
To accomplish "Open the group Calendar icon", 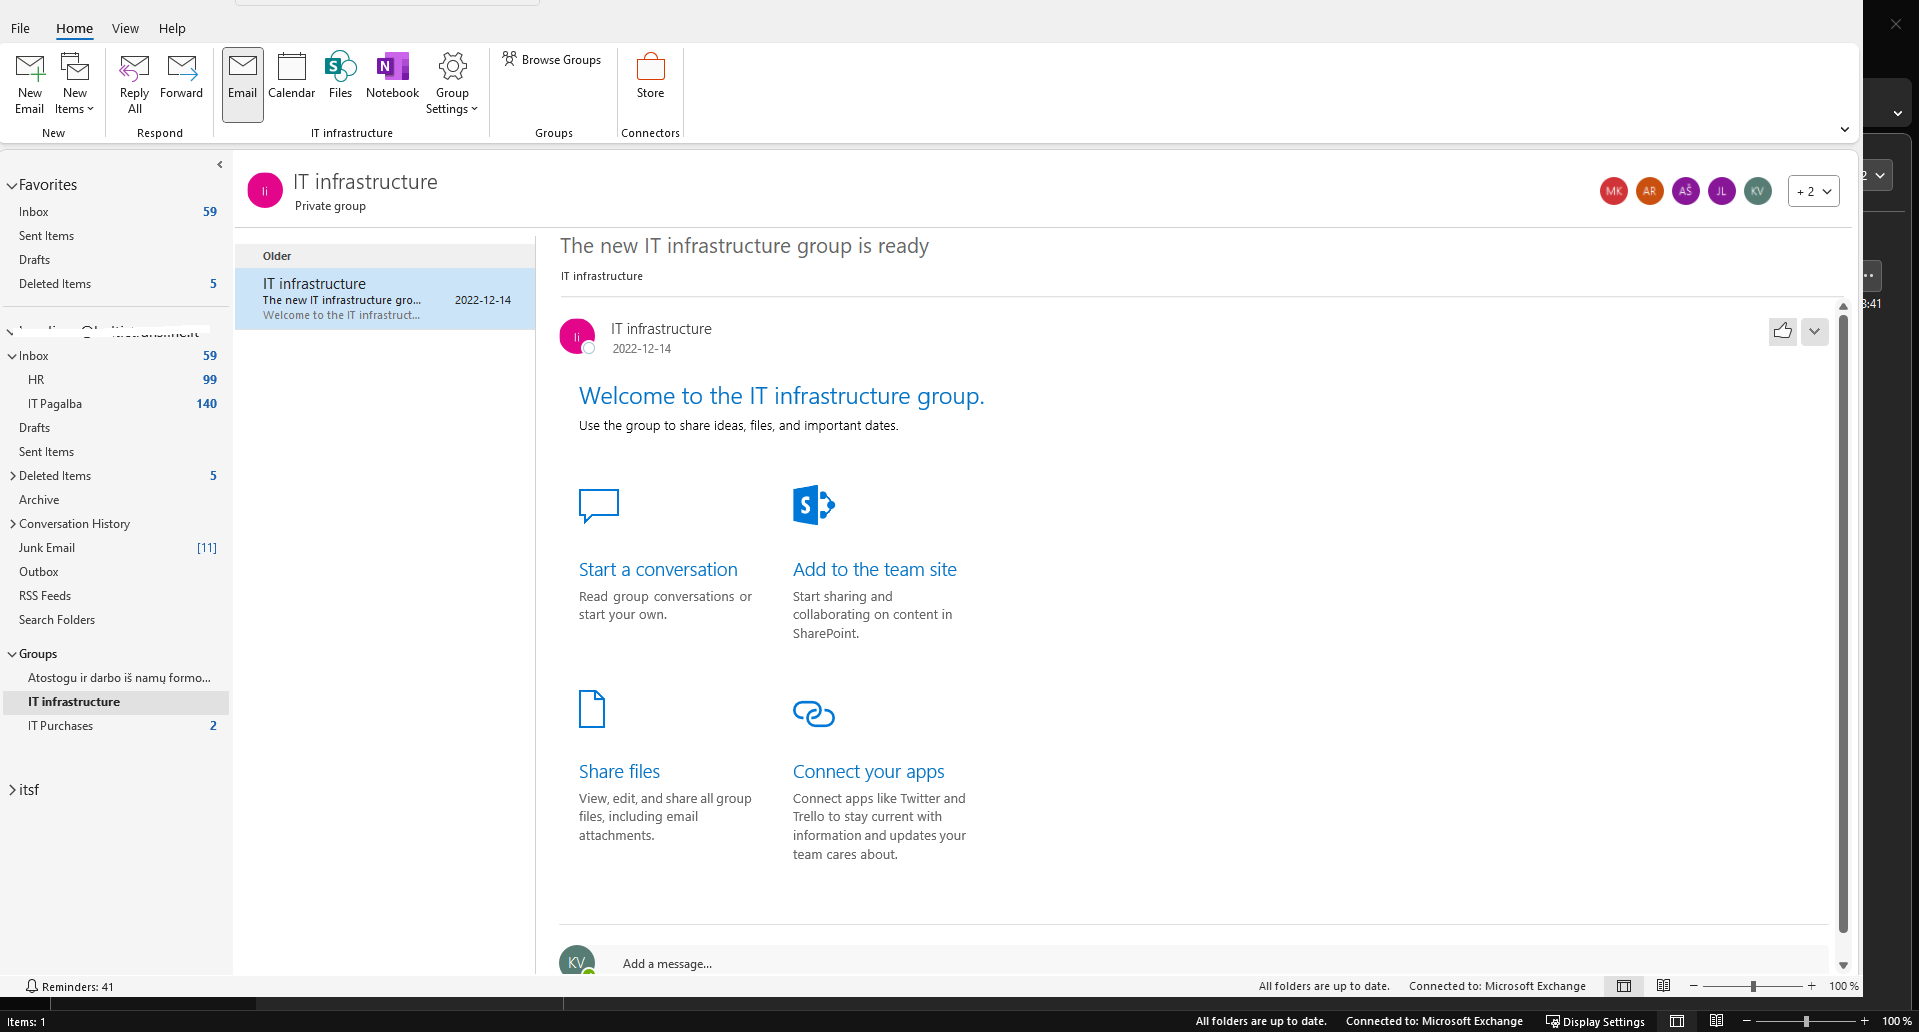I will tap(291, 83).
